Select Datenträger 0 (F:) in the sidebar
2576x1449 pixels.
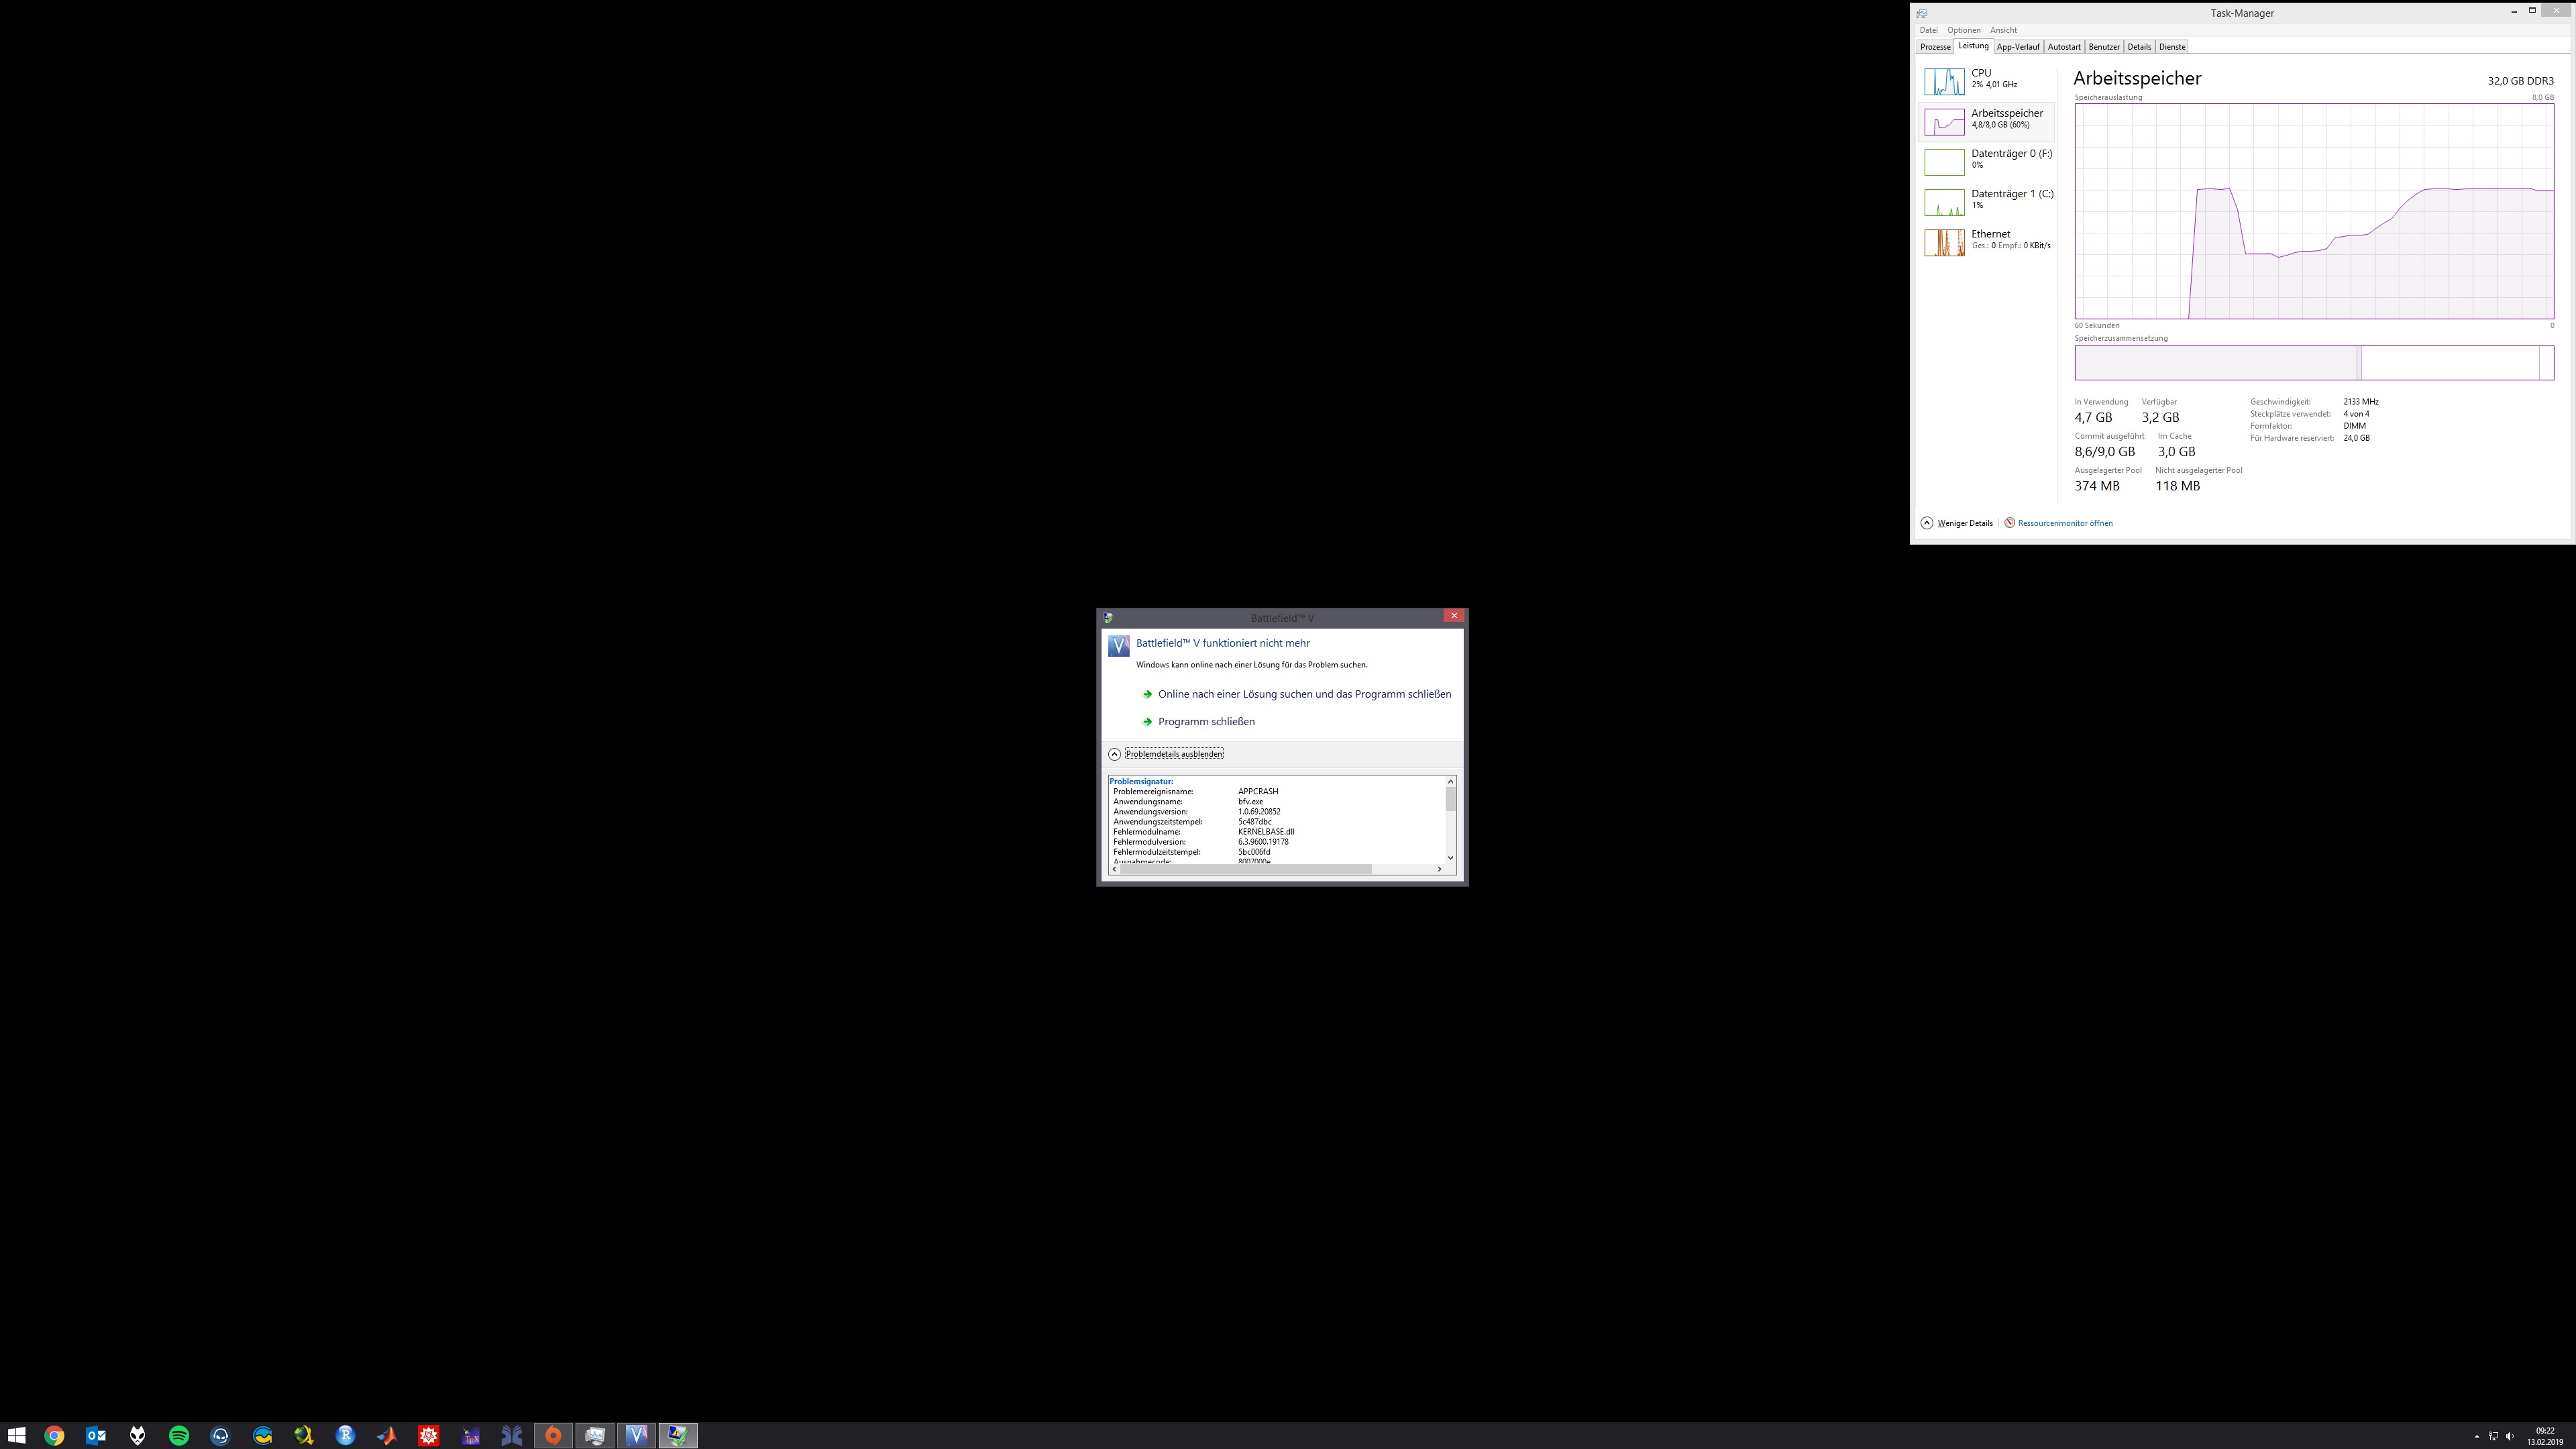(x=1988, y=158)
